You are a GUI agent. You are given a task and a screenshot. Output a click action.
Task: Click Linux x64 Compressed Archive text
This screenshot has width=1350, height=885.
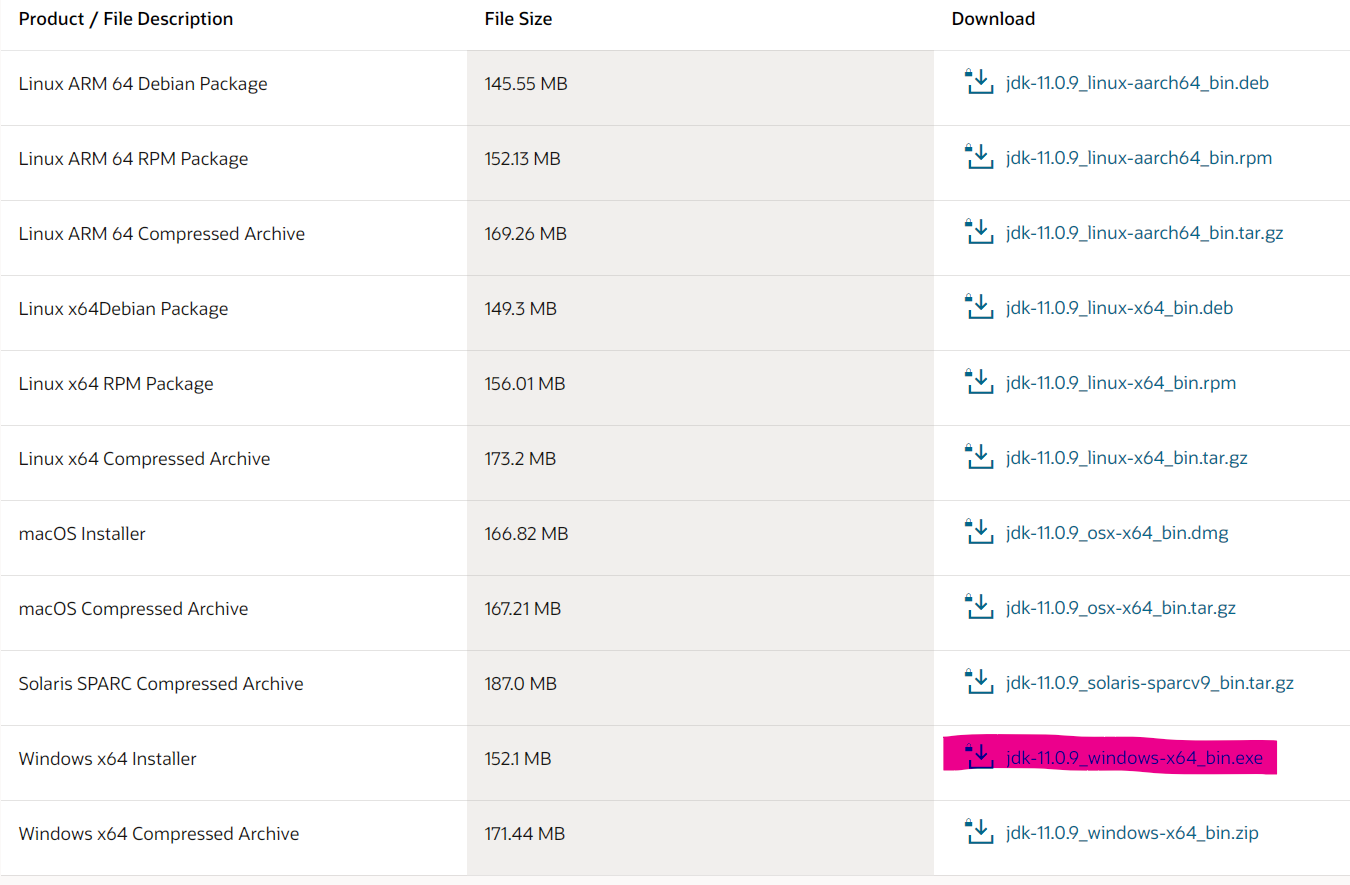point(144,459)
